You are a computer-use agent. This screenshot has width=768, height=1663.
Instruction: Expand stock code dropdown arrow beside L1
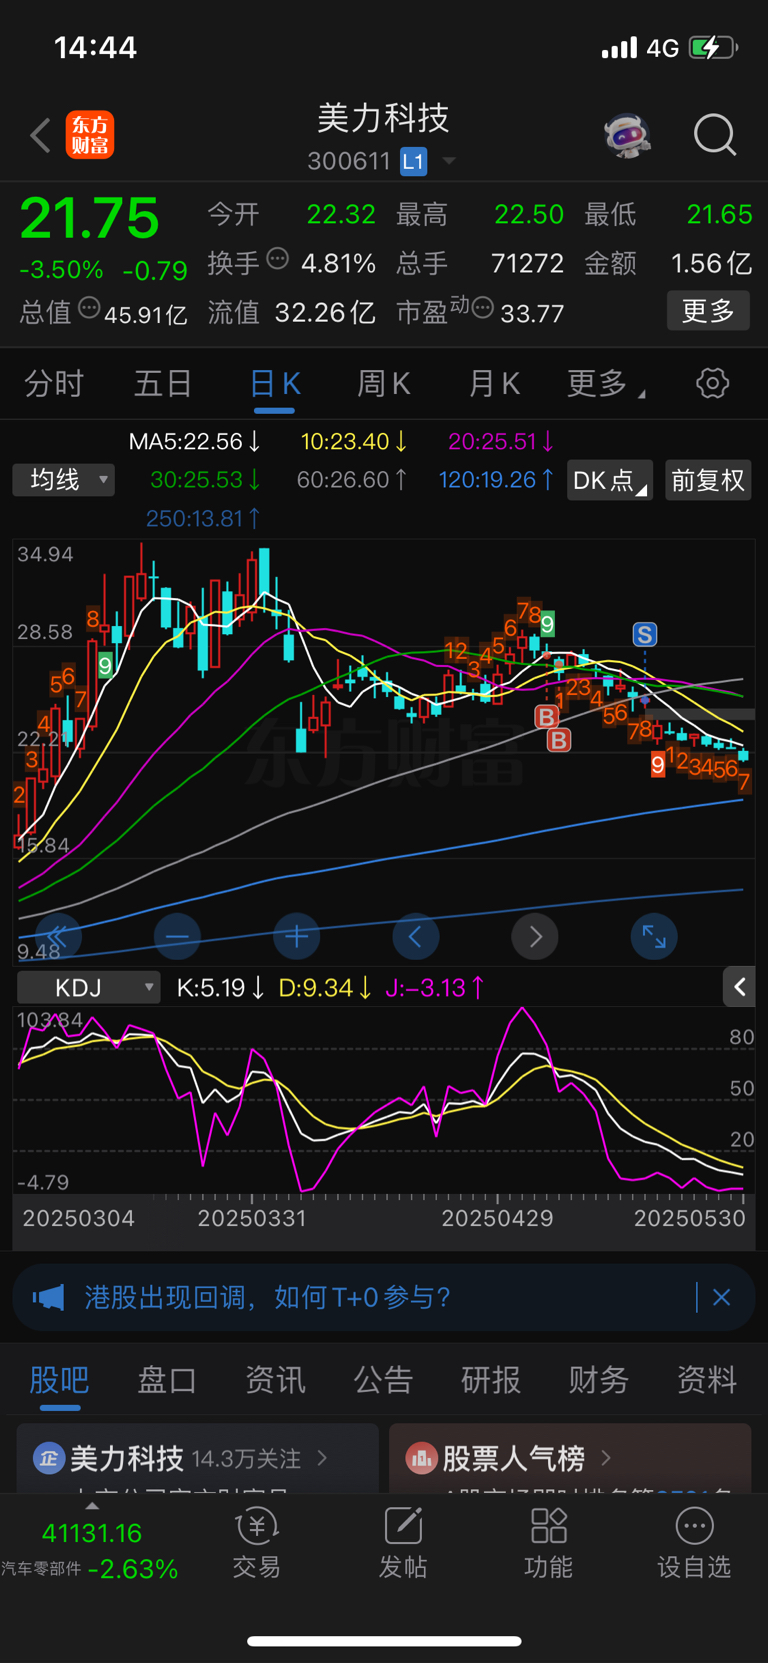[449, 161]
